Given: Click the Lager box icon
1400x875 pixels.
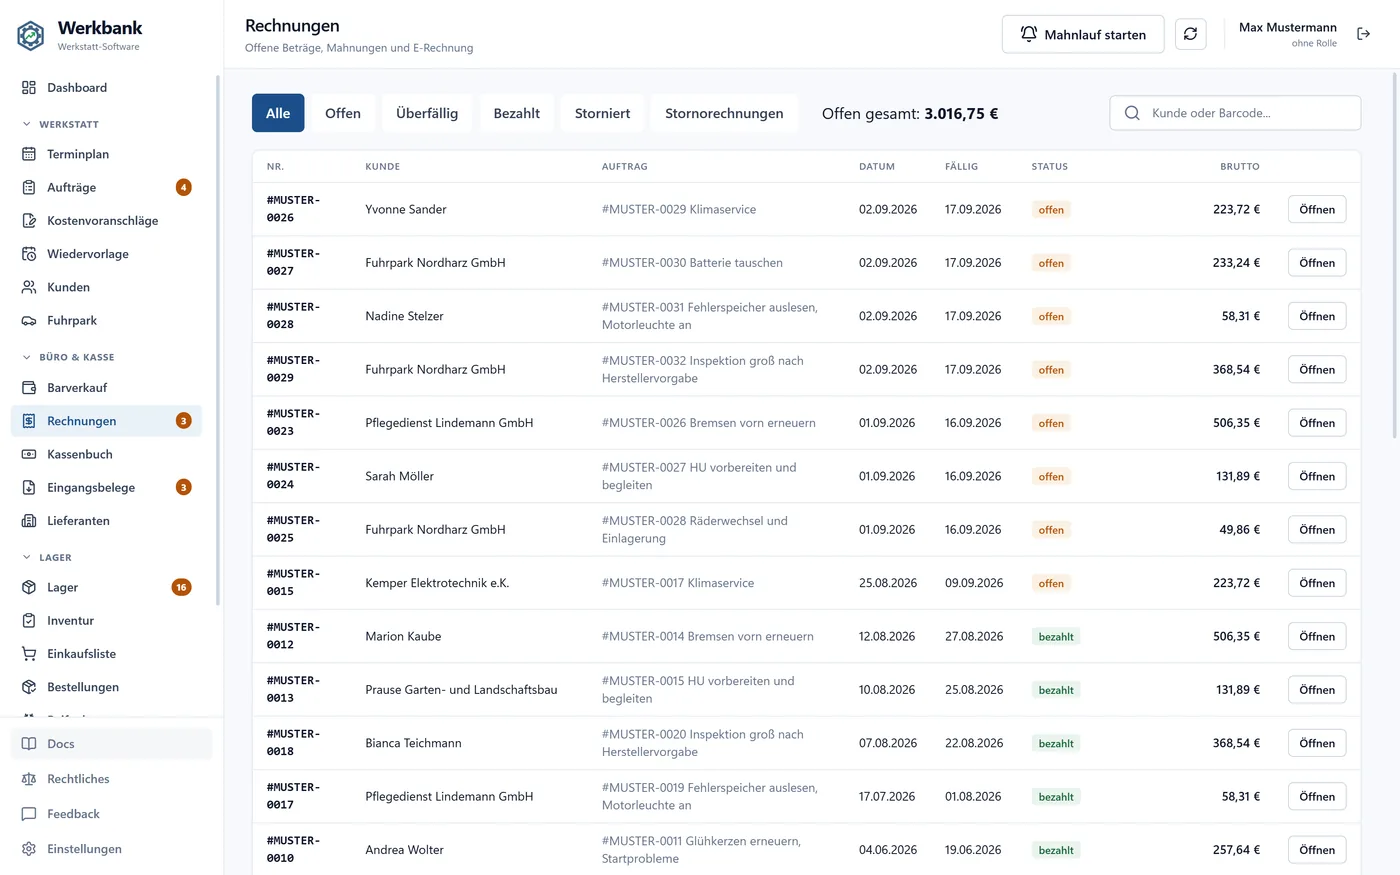Looking at the screenshot, I should [x=29, y=588].
